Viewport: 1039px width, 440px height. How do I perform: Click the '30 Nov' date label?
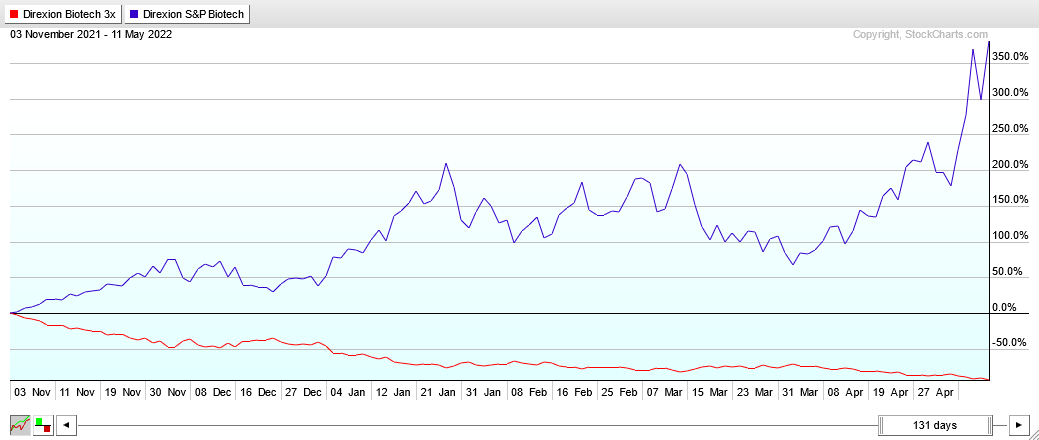(168, 392)
